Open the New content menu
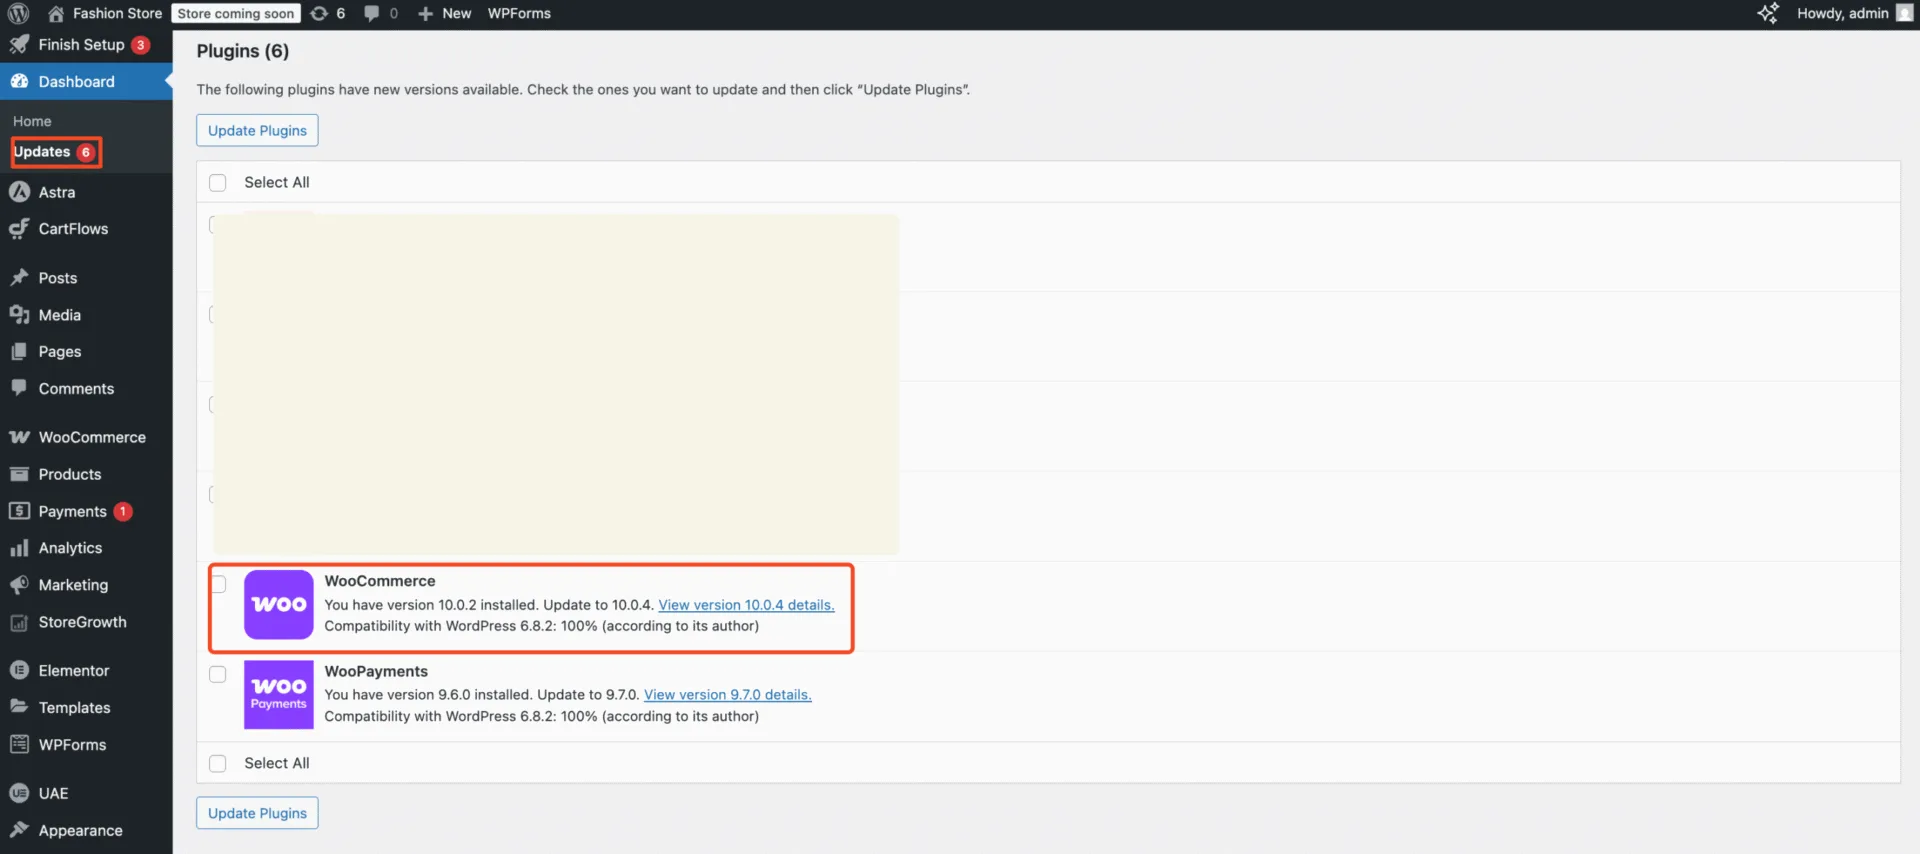Screen dimensions: 1920x854 click(456, 13)
